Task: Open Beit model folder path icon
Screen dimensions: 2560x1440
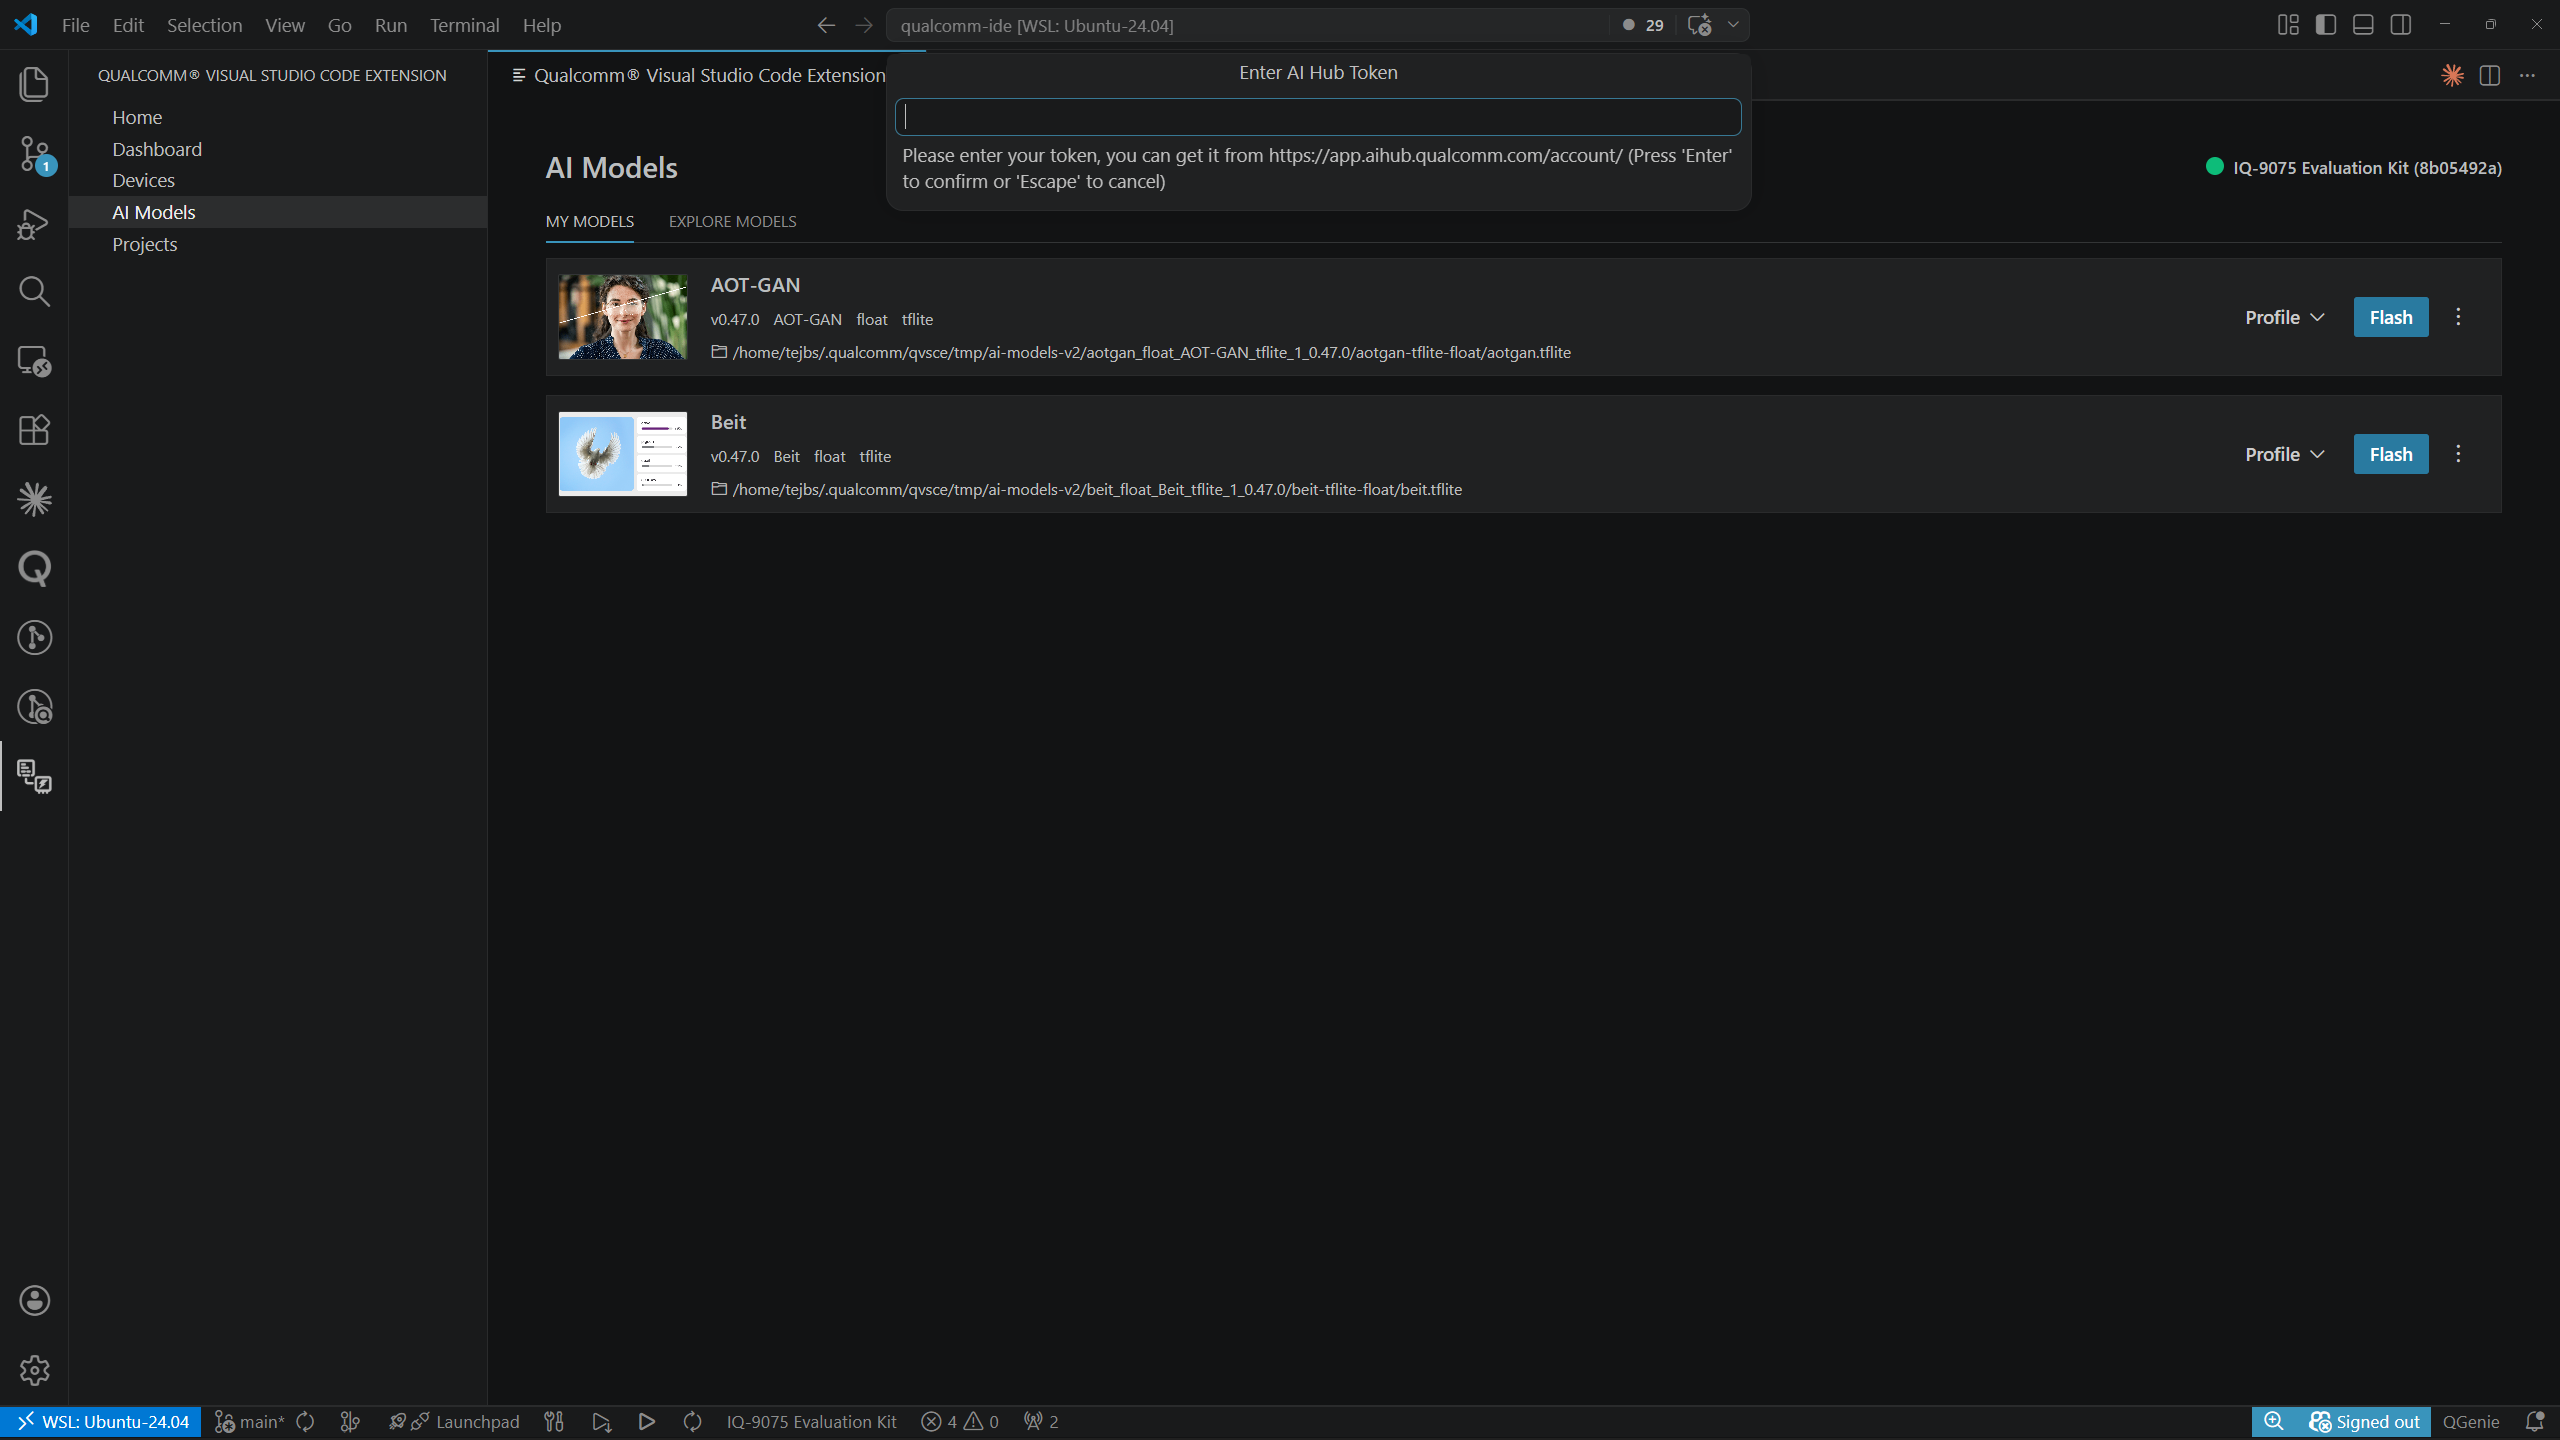Action: point(719,489)
